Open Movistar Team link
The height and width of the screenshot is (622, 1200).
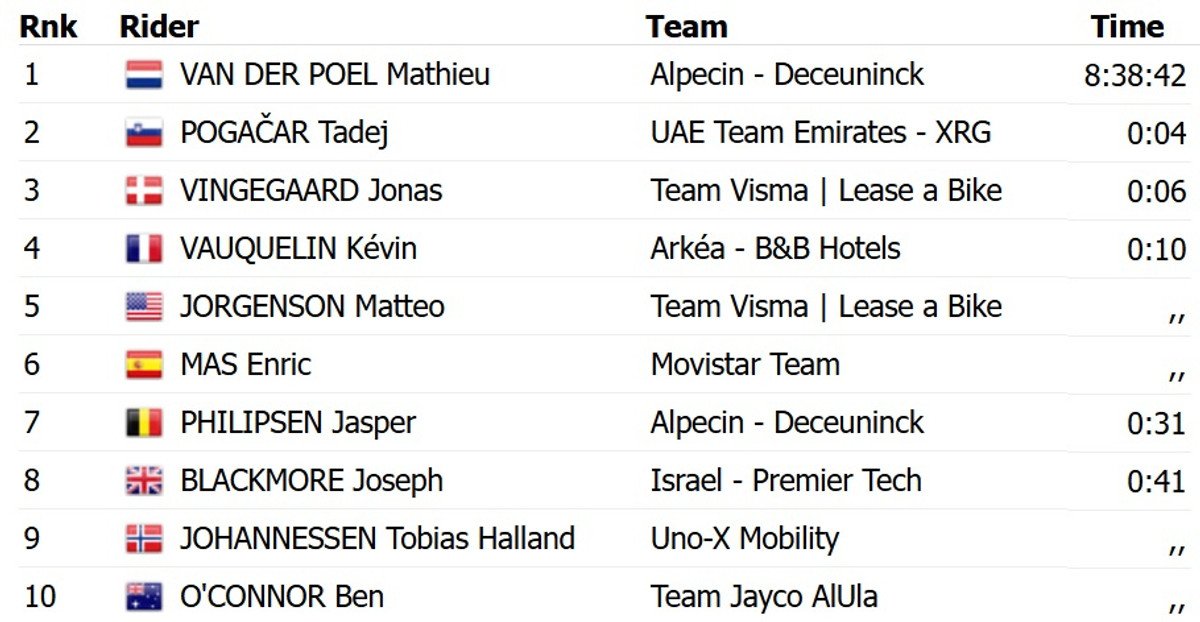(x=745, y=365)
